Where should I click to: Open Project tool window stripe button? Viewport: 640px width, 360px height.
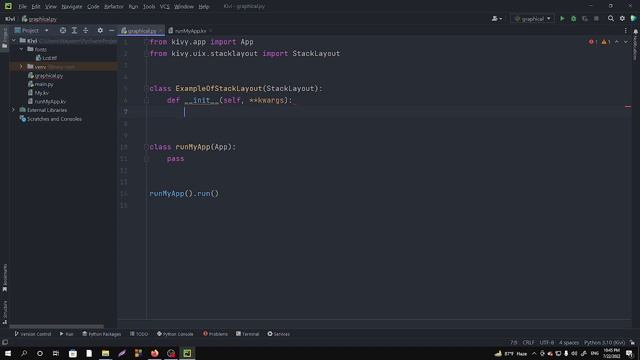pos(4,39)
